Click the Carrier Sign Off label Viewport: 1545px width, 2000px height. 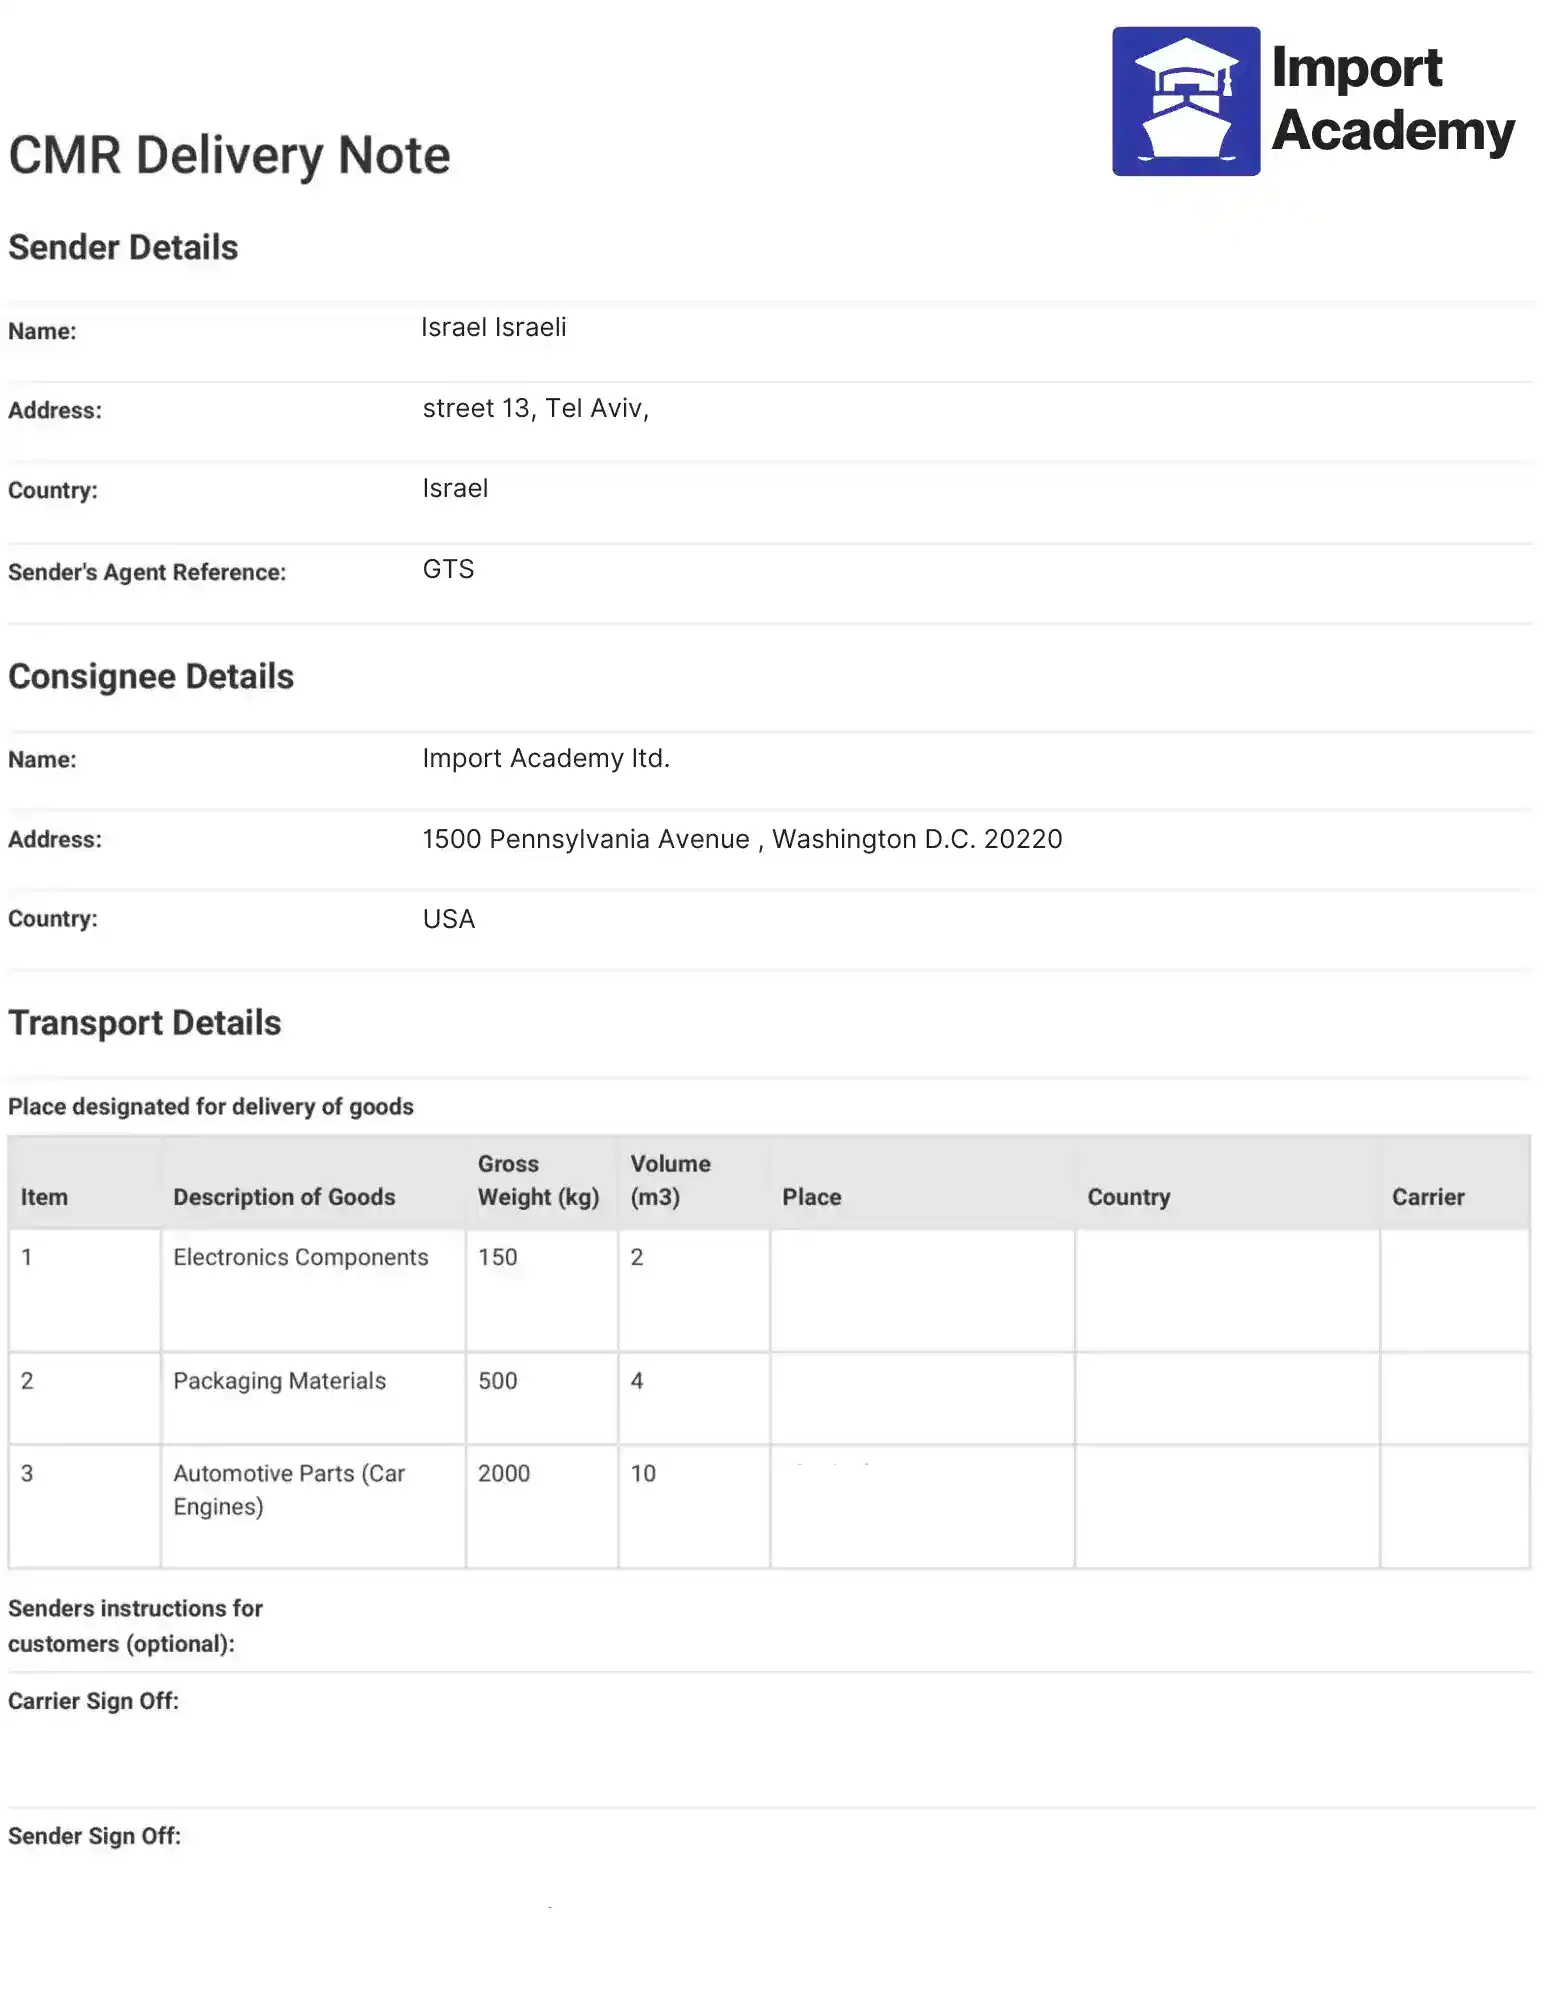[94, 1701]
